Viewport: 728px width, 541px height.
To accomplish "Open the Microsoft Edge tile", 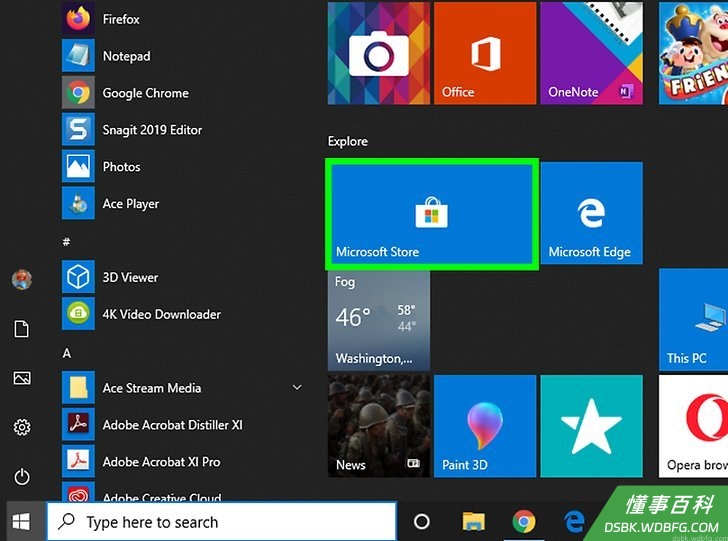I will click(x=592, y=213).
